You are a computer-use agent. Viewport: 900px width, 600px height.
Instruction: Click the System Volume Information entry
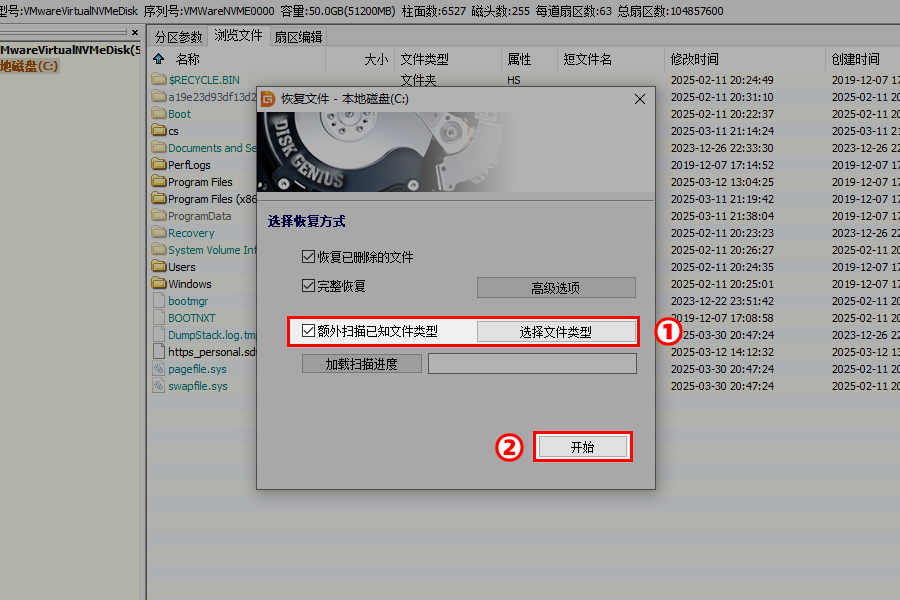pos(212,250)
